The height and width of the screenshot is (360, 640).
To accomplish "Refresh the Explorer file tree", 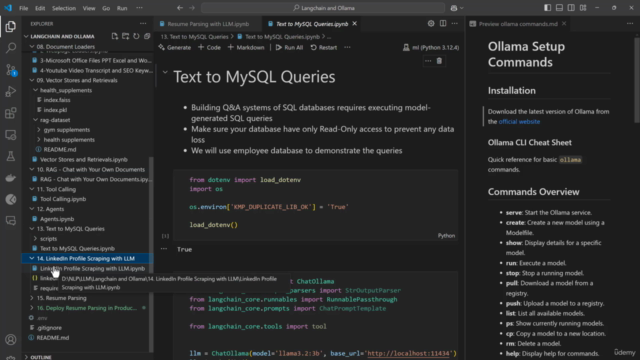I will 136,36.
